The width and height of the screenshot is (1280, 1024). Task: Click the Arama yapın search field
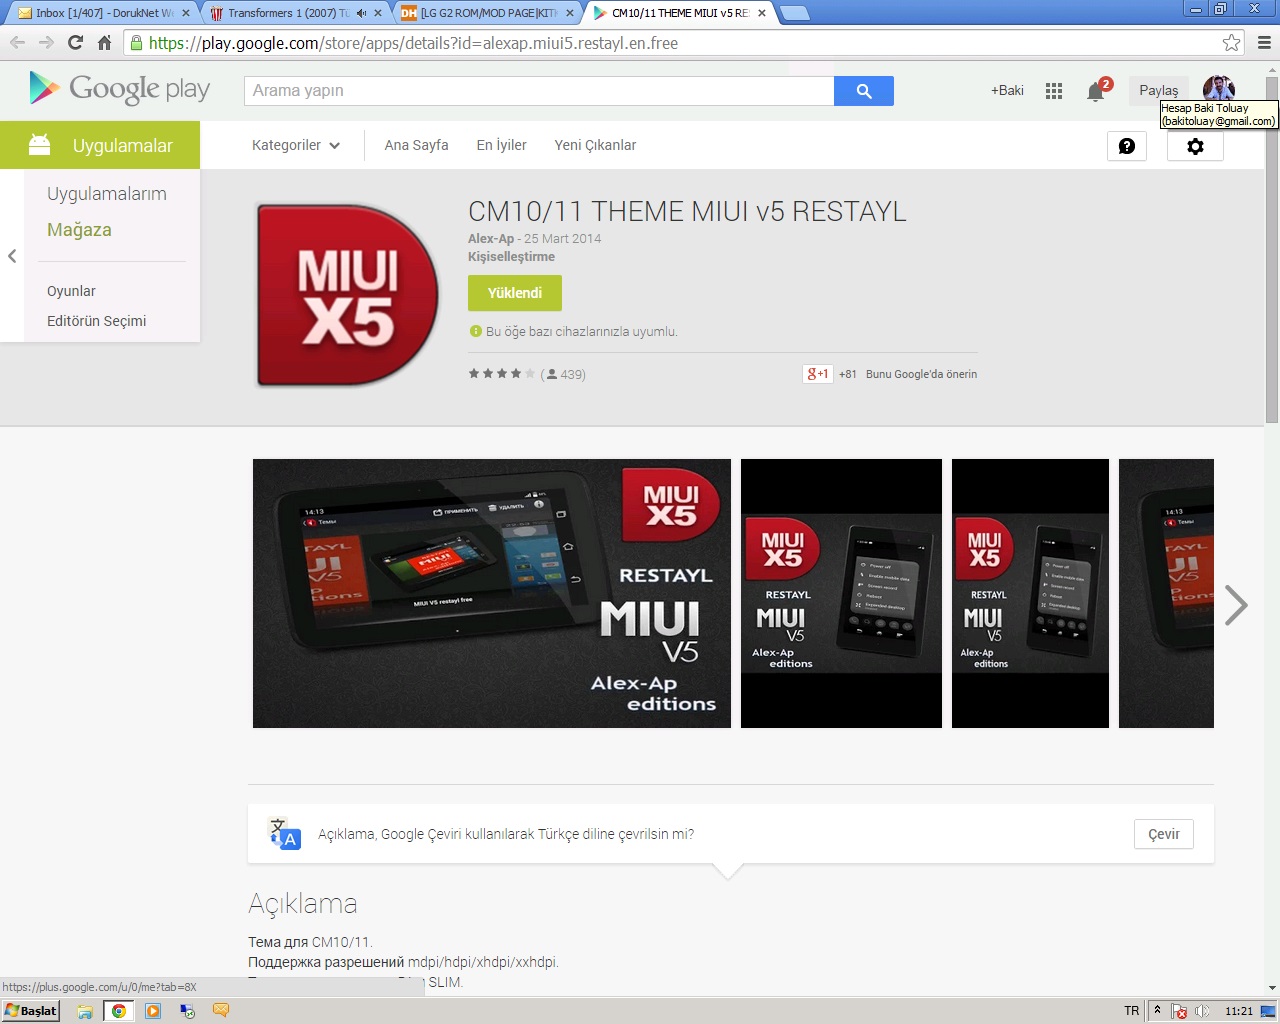(x=539, y=91)
